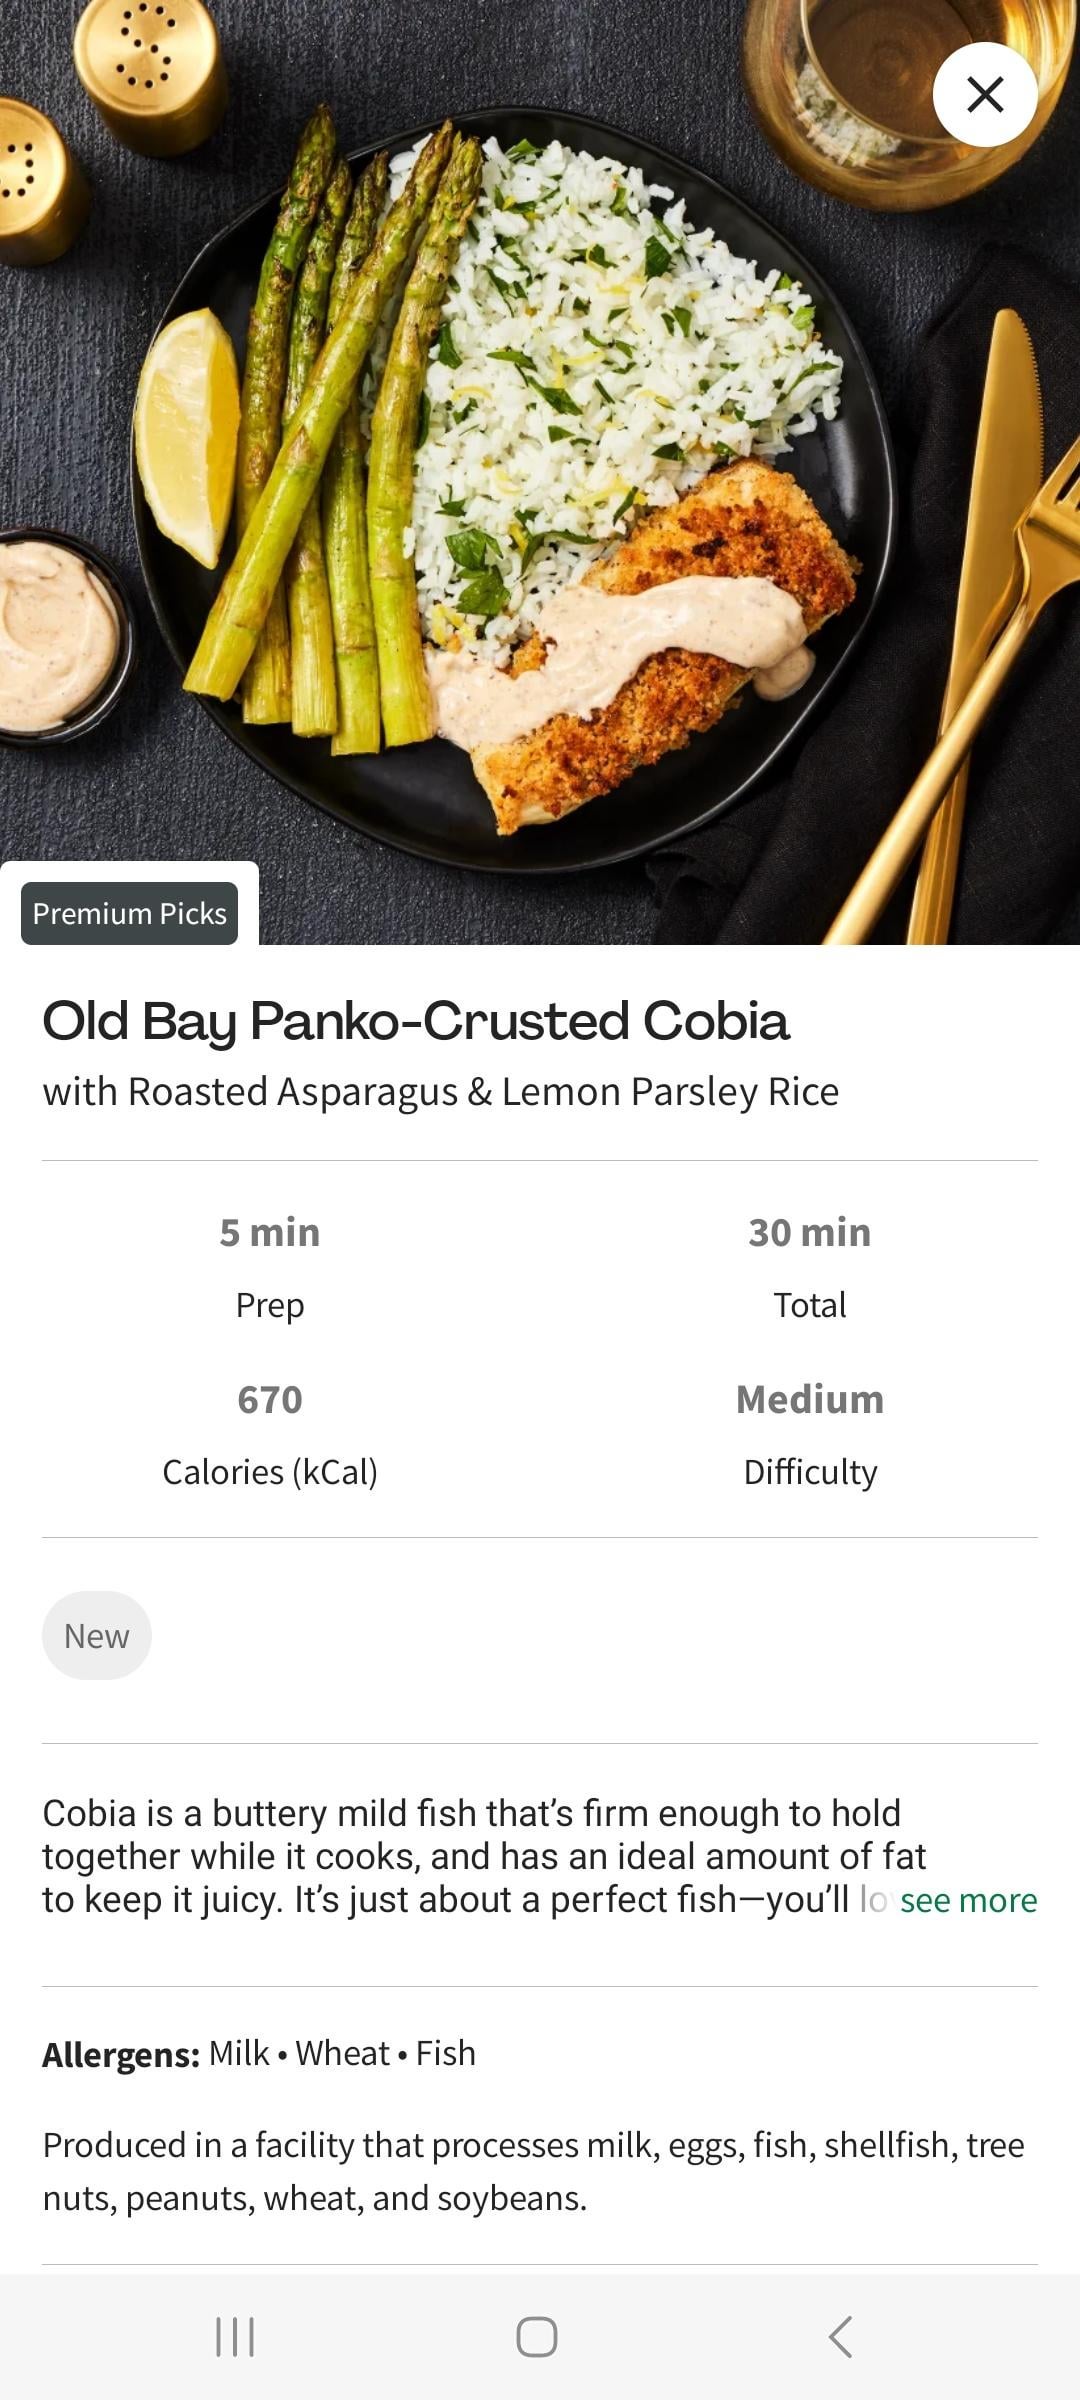The height and width of the screenshot is (2400, 1080).
Task: Tap the Medium difficulty value
Action: pyautogui.click(x=810, y=1400)
